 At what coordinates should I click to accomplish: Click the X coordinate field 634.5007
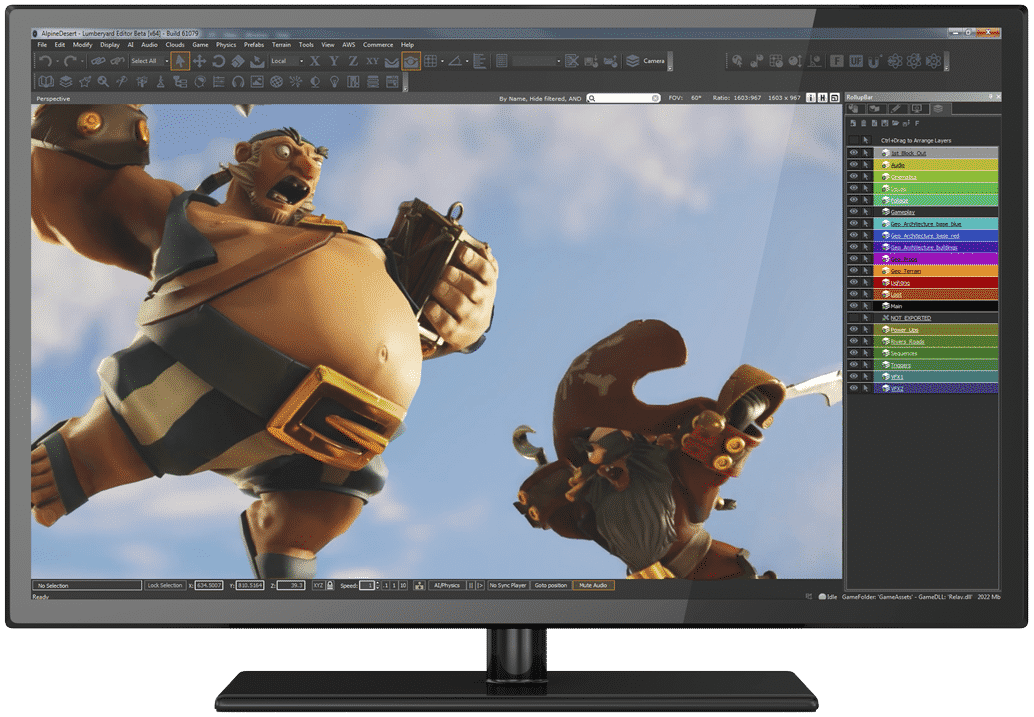click(x=209, y=585)
